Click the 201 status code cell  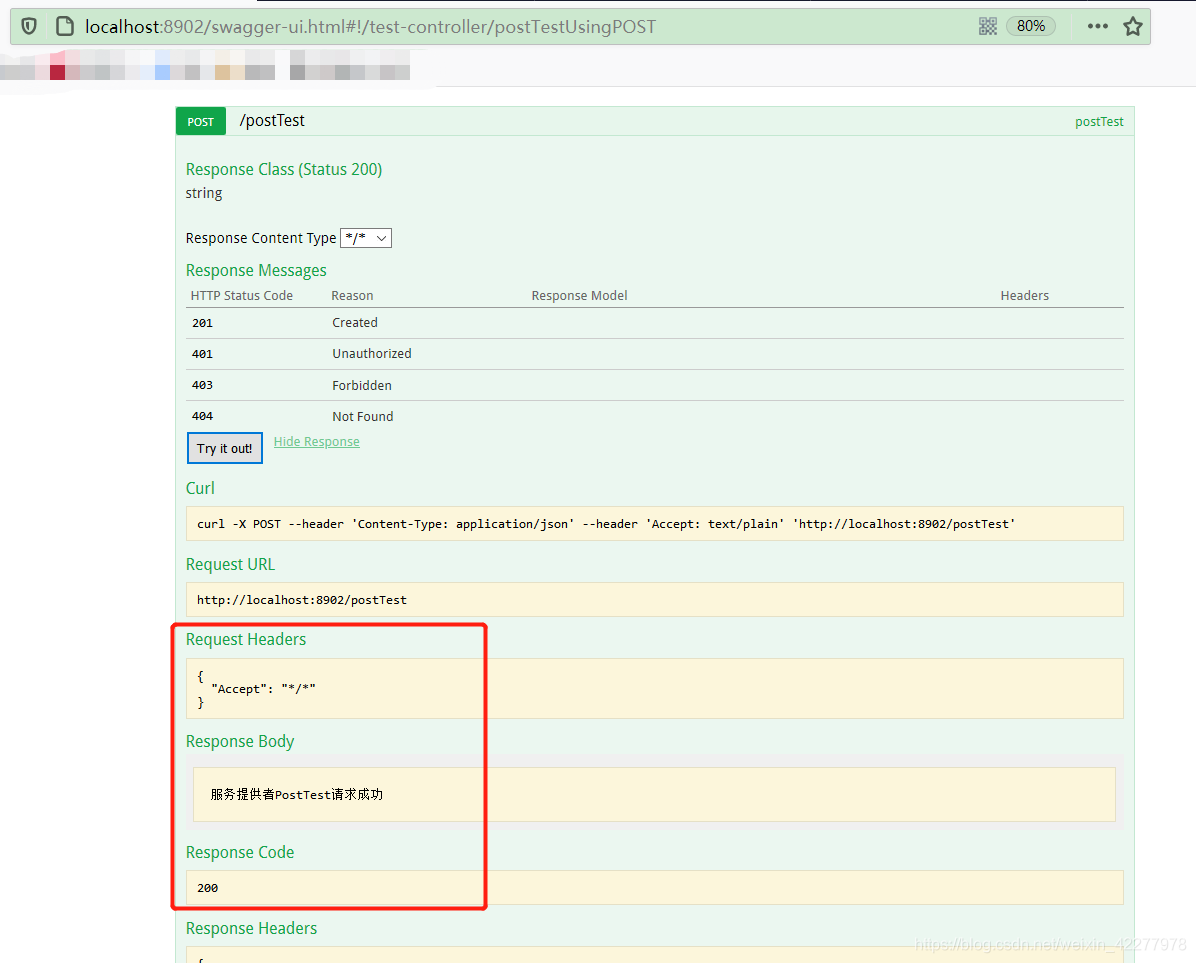click(203, 323)
